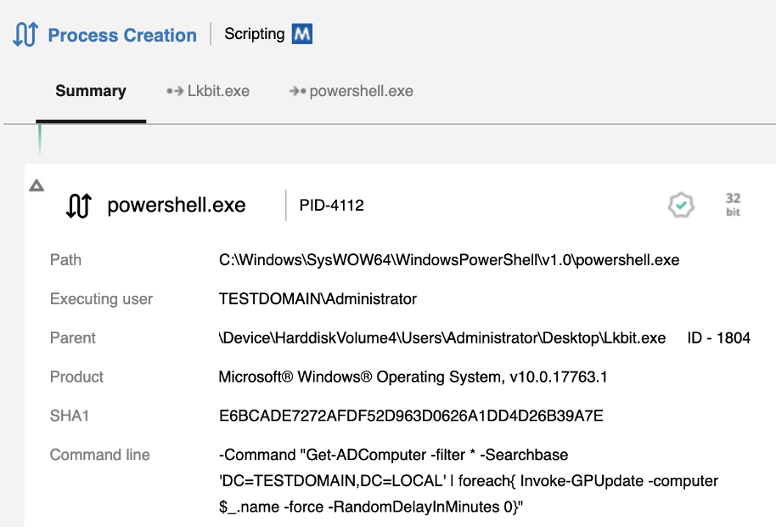
Task: Click the Microsoft Windows Operating System product value
Action: point(413,377)
